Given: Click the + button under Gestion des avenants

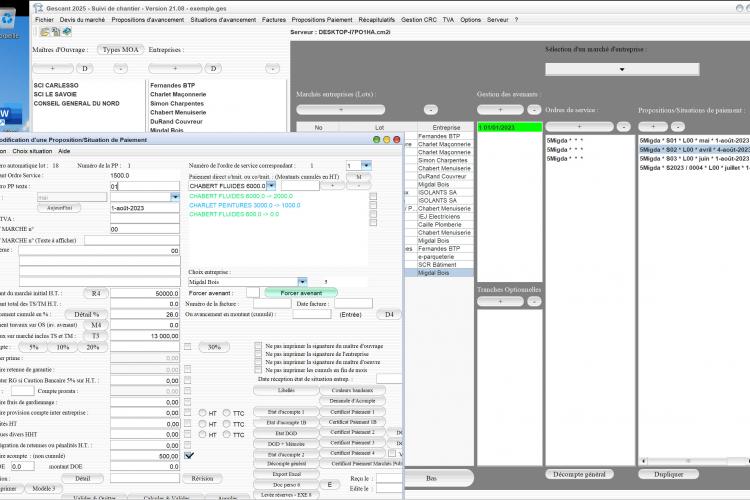Looking at the screenshot, I should (x=500, y=110).
